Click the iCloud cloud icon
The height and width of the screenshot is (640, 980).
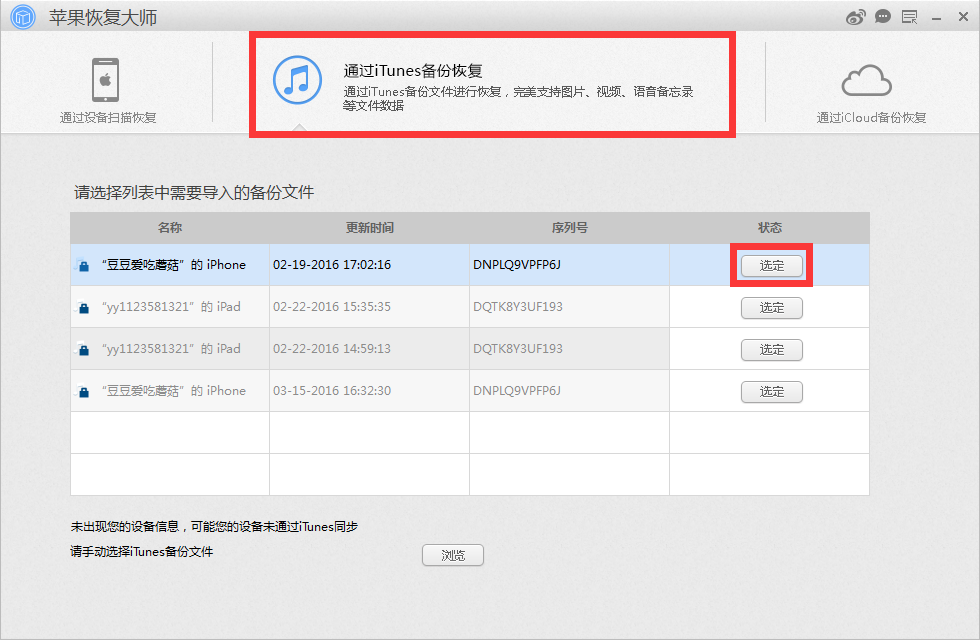866,80
